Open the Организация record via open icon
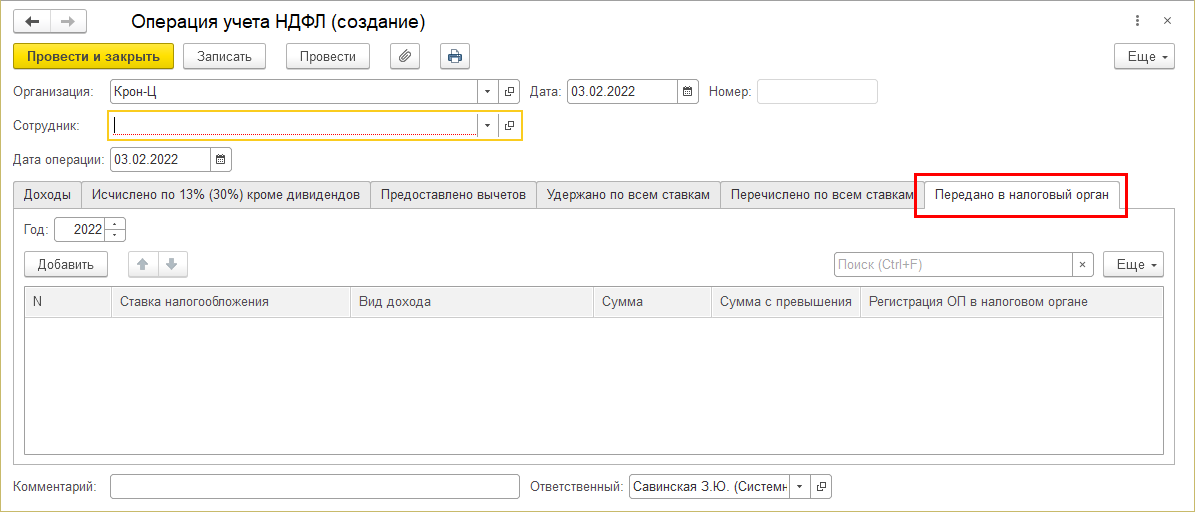1195x512 pixels. [x=509, y=92]
